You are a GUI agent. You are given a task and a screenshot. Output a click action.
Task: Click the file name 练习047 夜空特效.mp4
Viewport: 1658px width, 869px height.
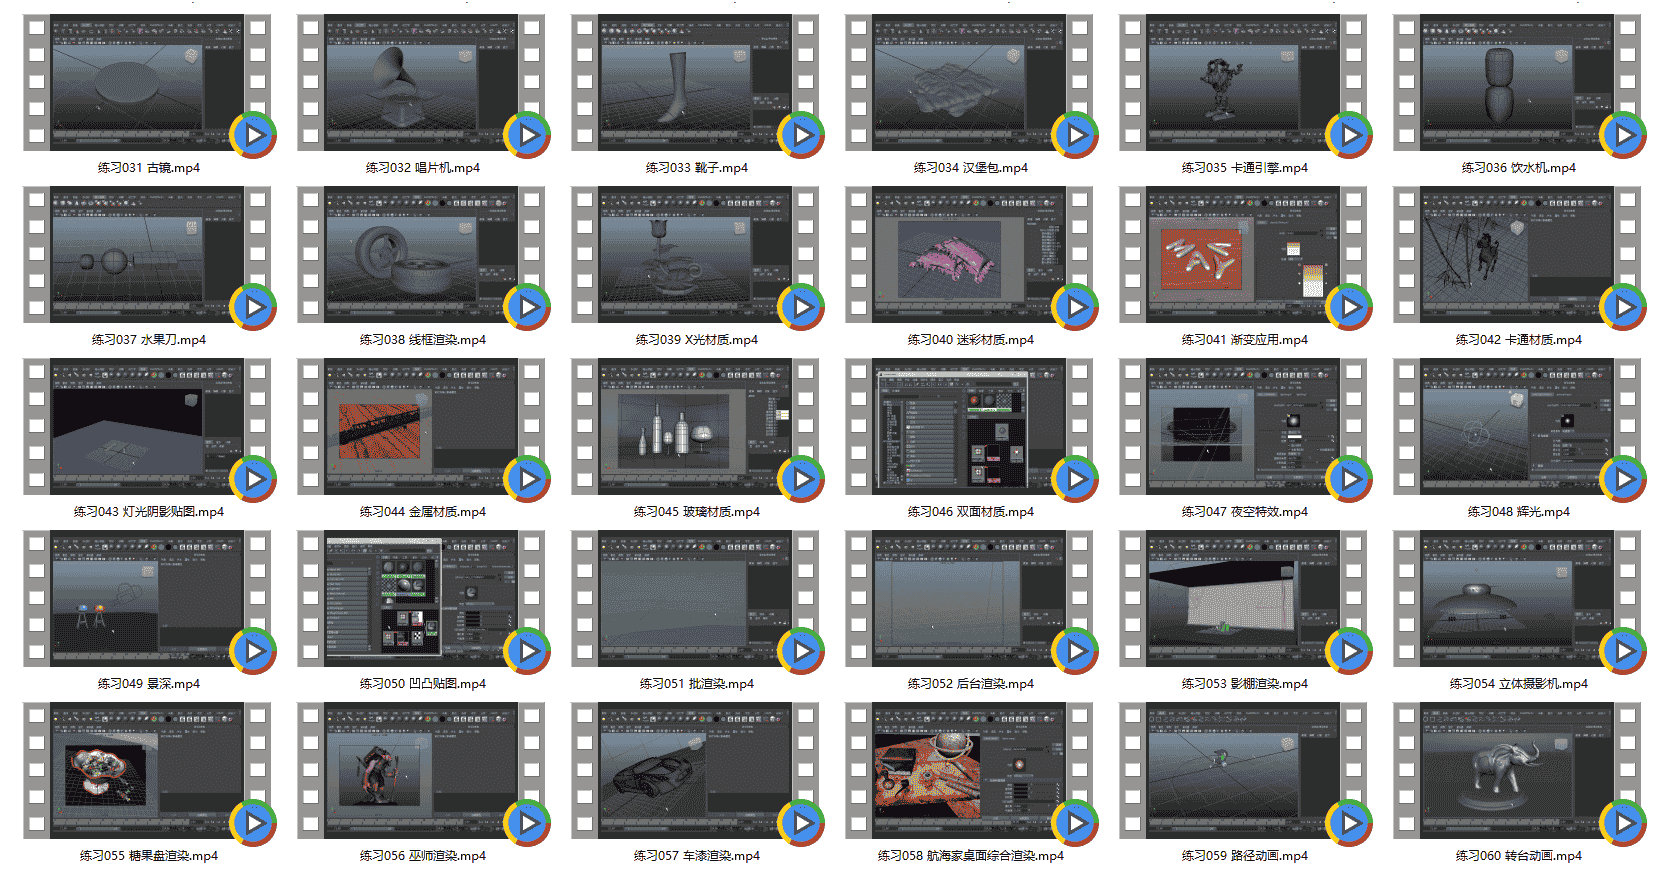tap(1245, 512)
